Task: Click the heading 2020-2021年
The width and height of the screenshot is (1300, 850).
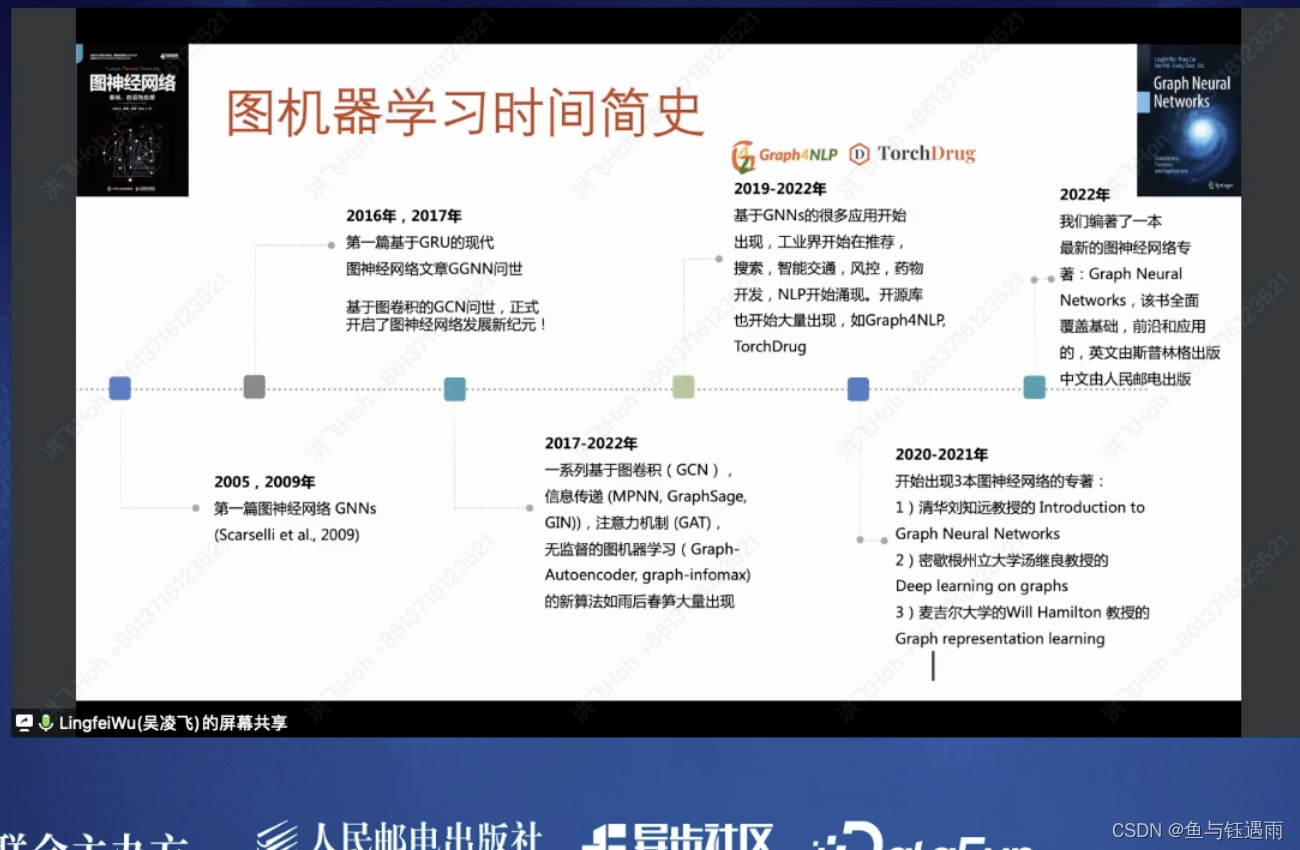Action: tap(942, 454)
